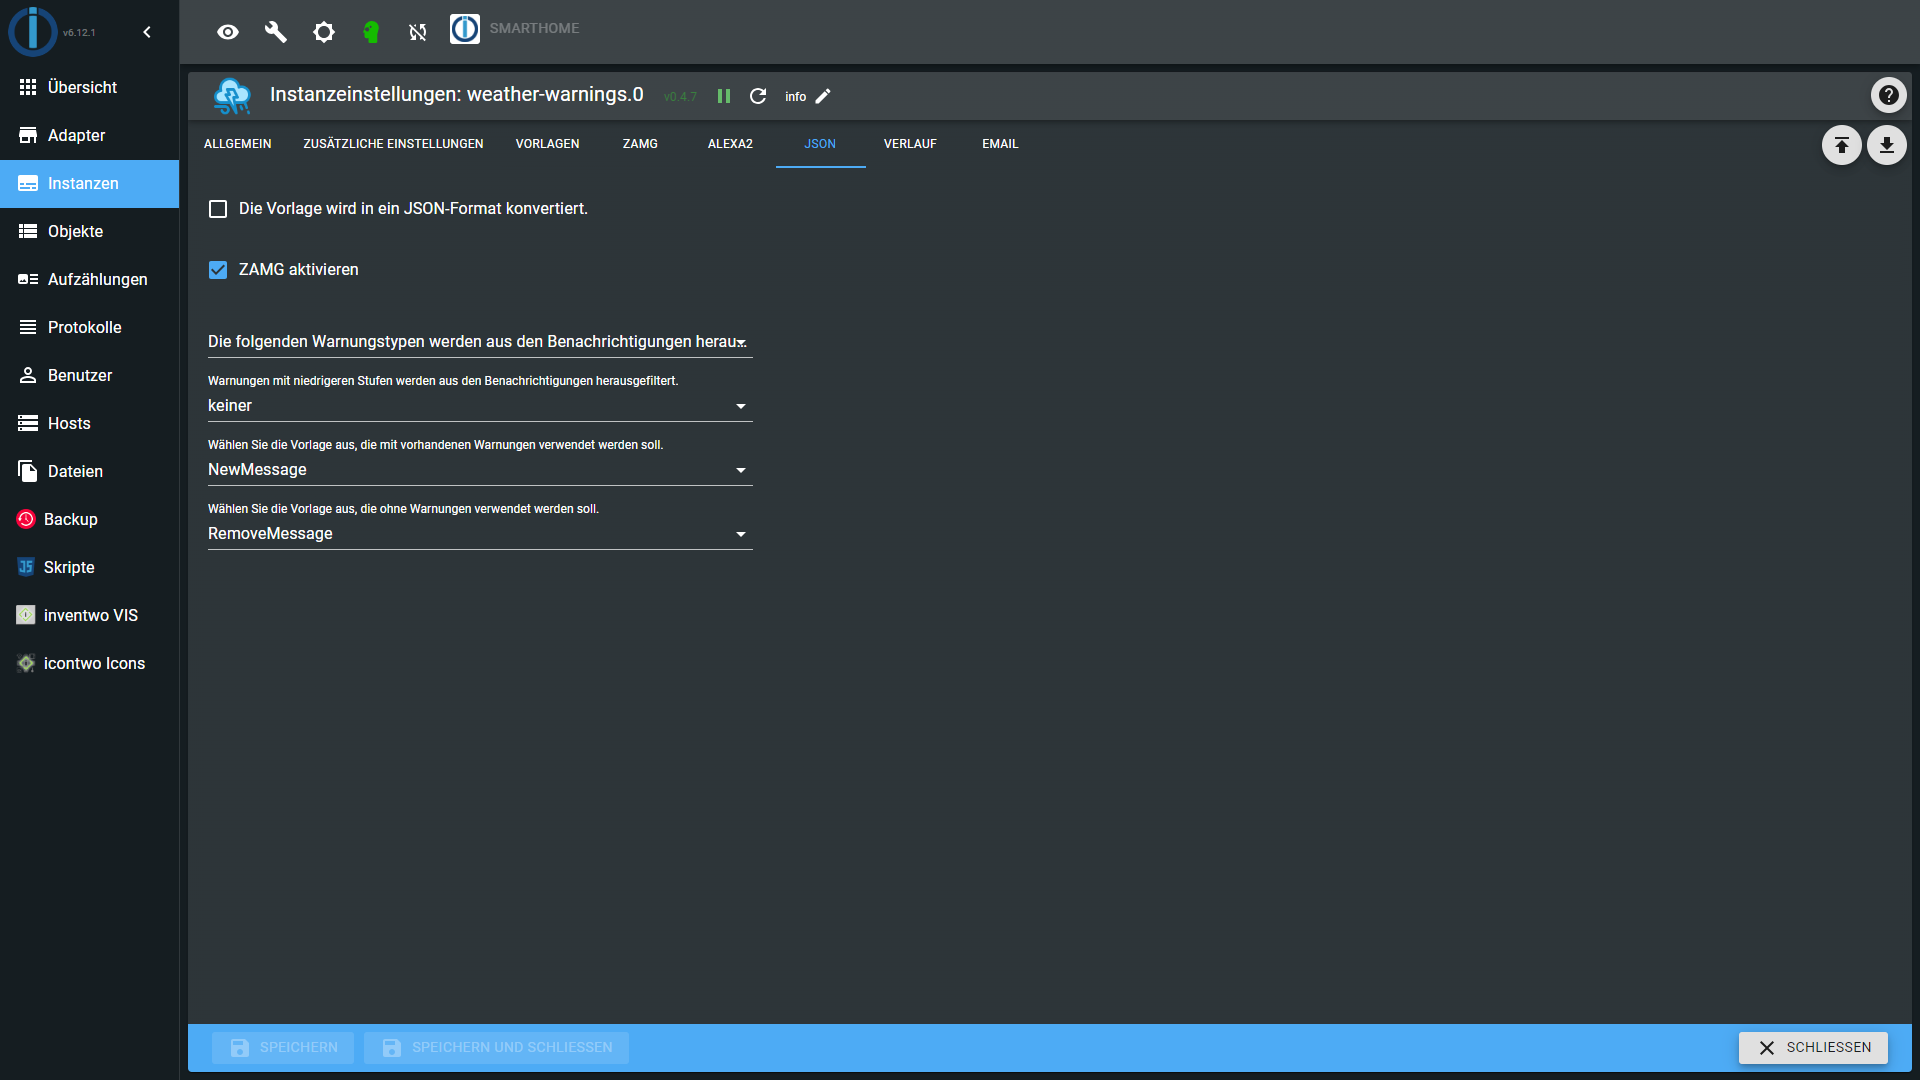Uncheck ZAMG aktivieren checkbox
Screen dimensions: 1920x1080
tap(218, 270)
